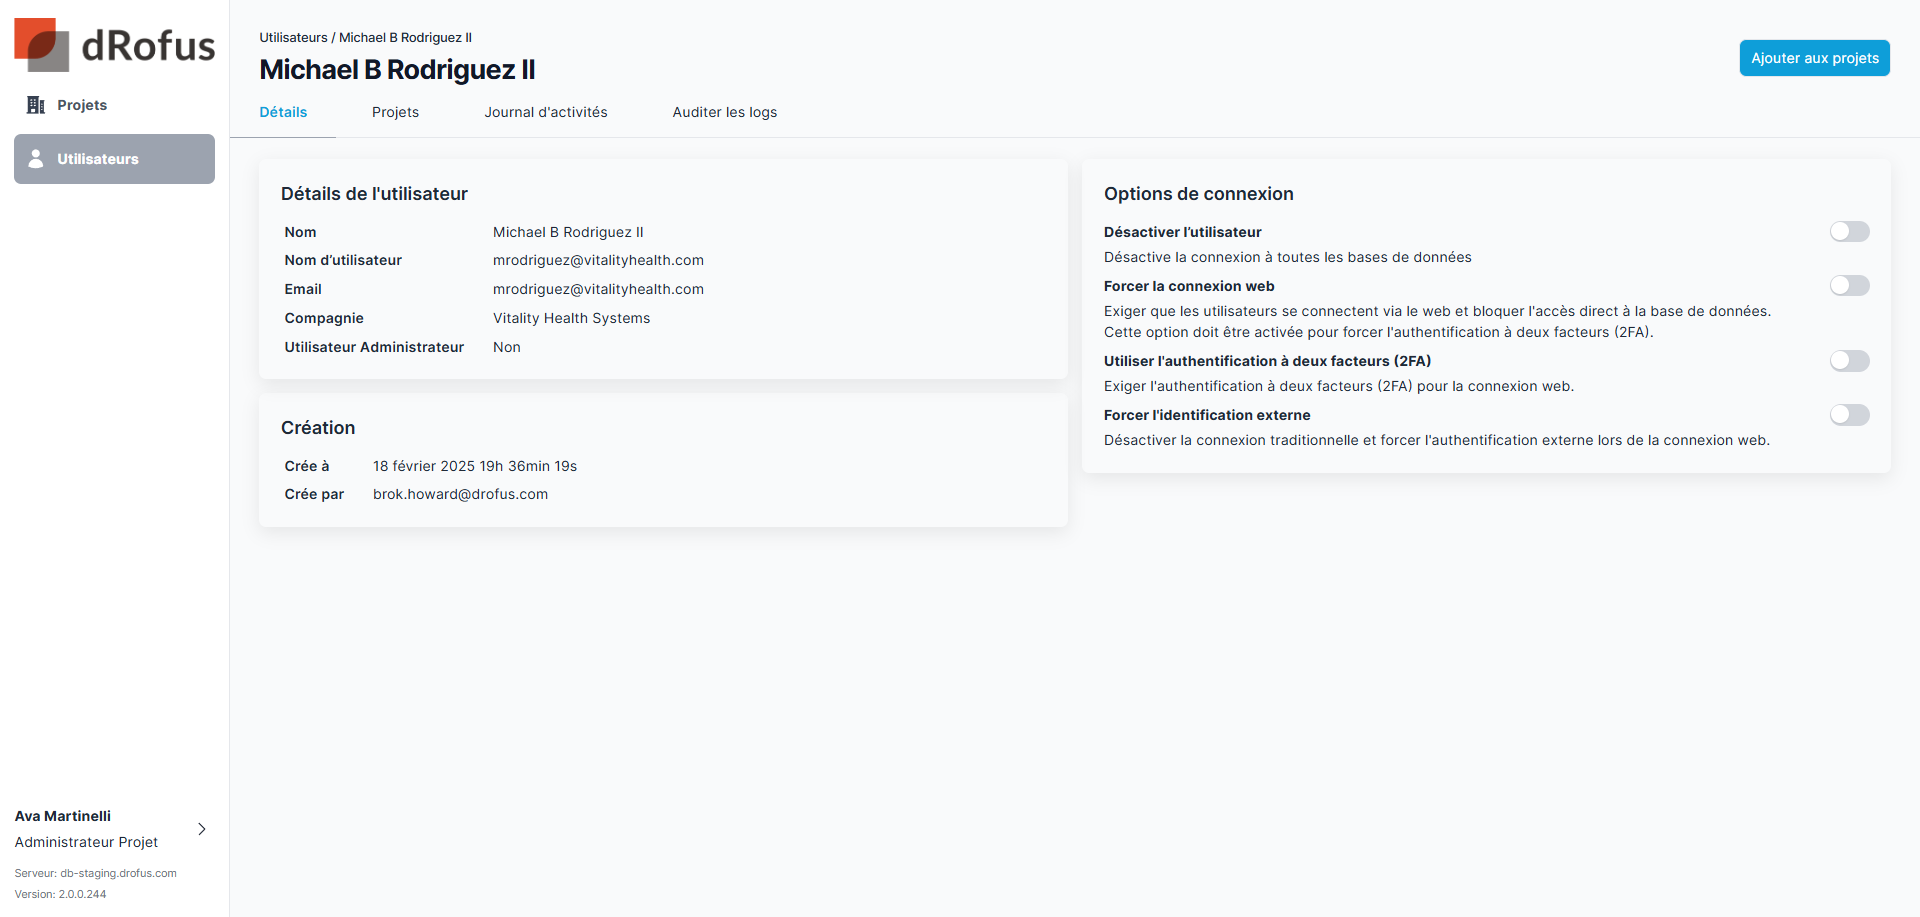Open Projets in the sidebar menu

coord(82,105)
